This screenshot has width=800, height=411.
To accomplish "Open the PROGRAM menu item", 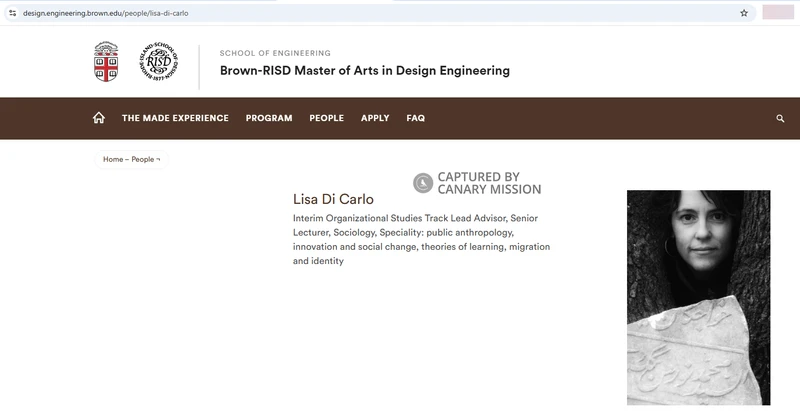I will pos(269,118).
